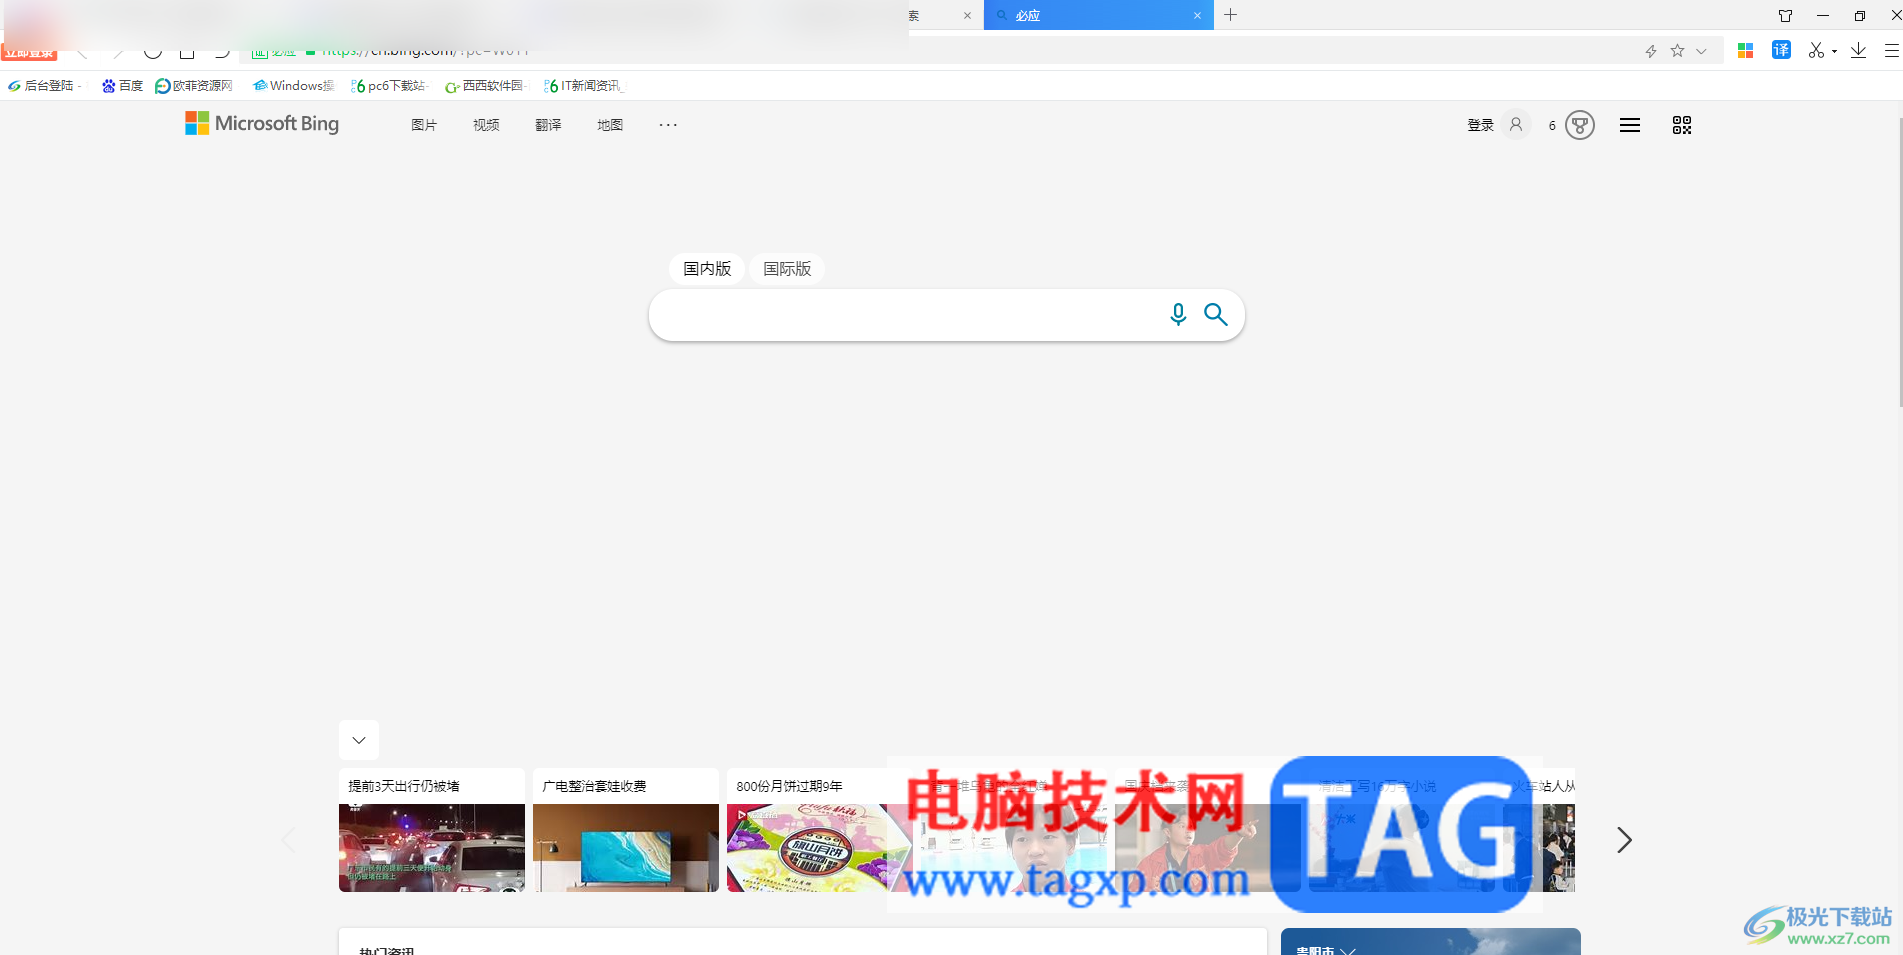Open the IT新闻资讯 bookmark
Image resolution: width=1903 pixels, height=955 pixels.
(x=584, y=86)
